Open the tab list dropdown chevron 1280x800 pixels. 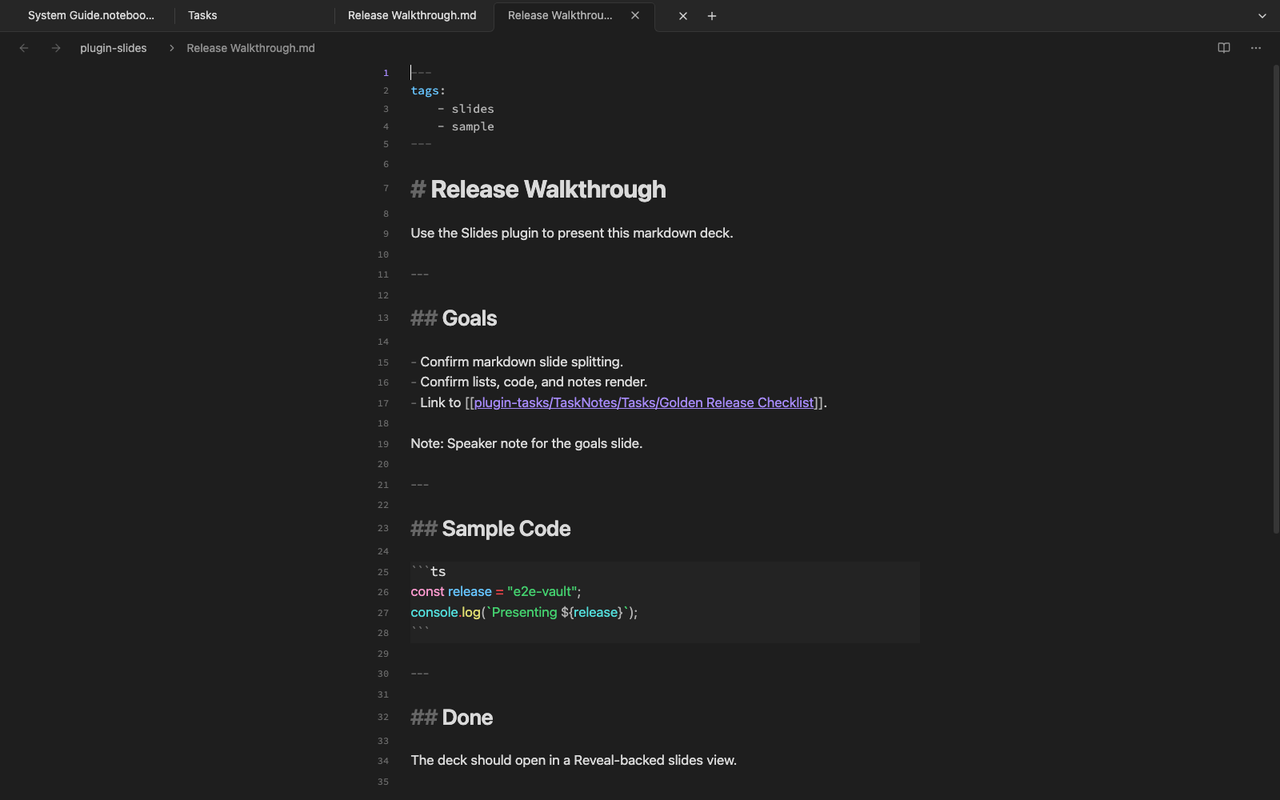point(1262,16)
